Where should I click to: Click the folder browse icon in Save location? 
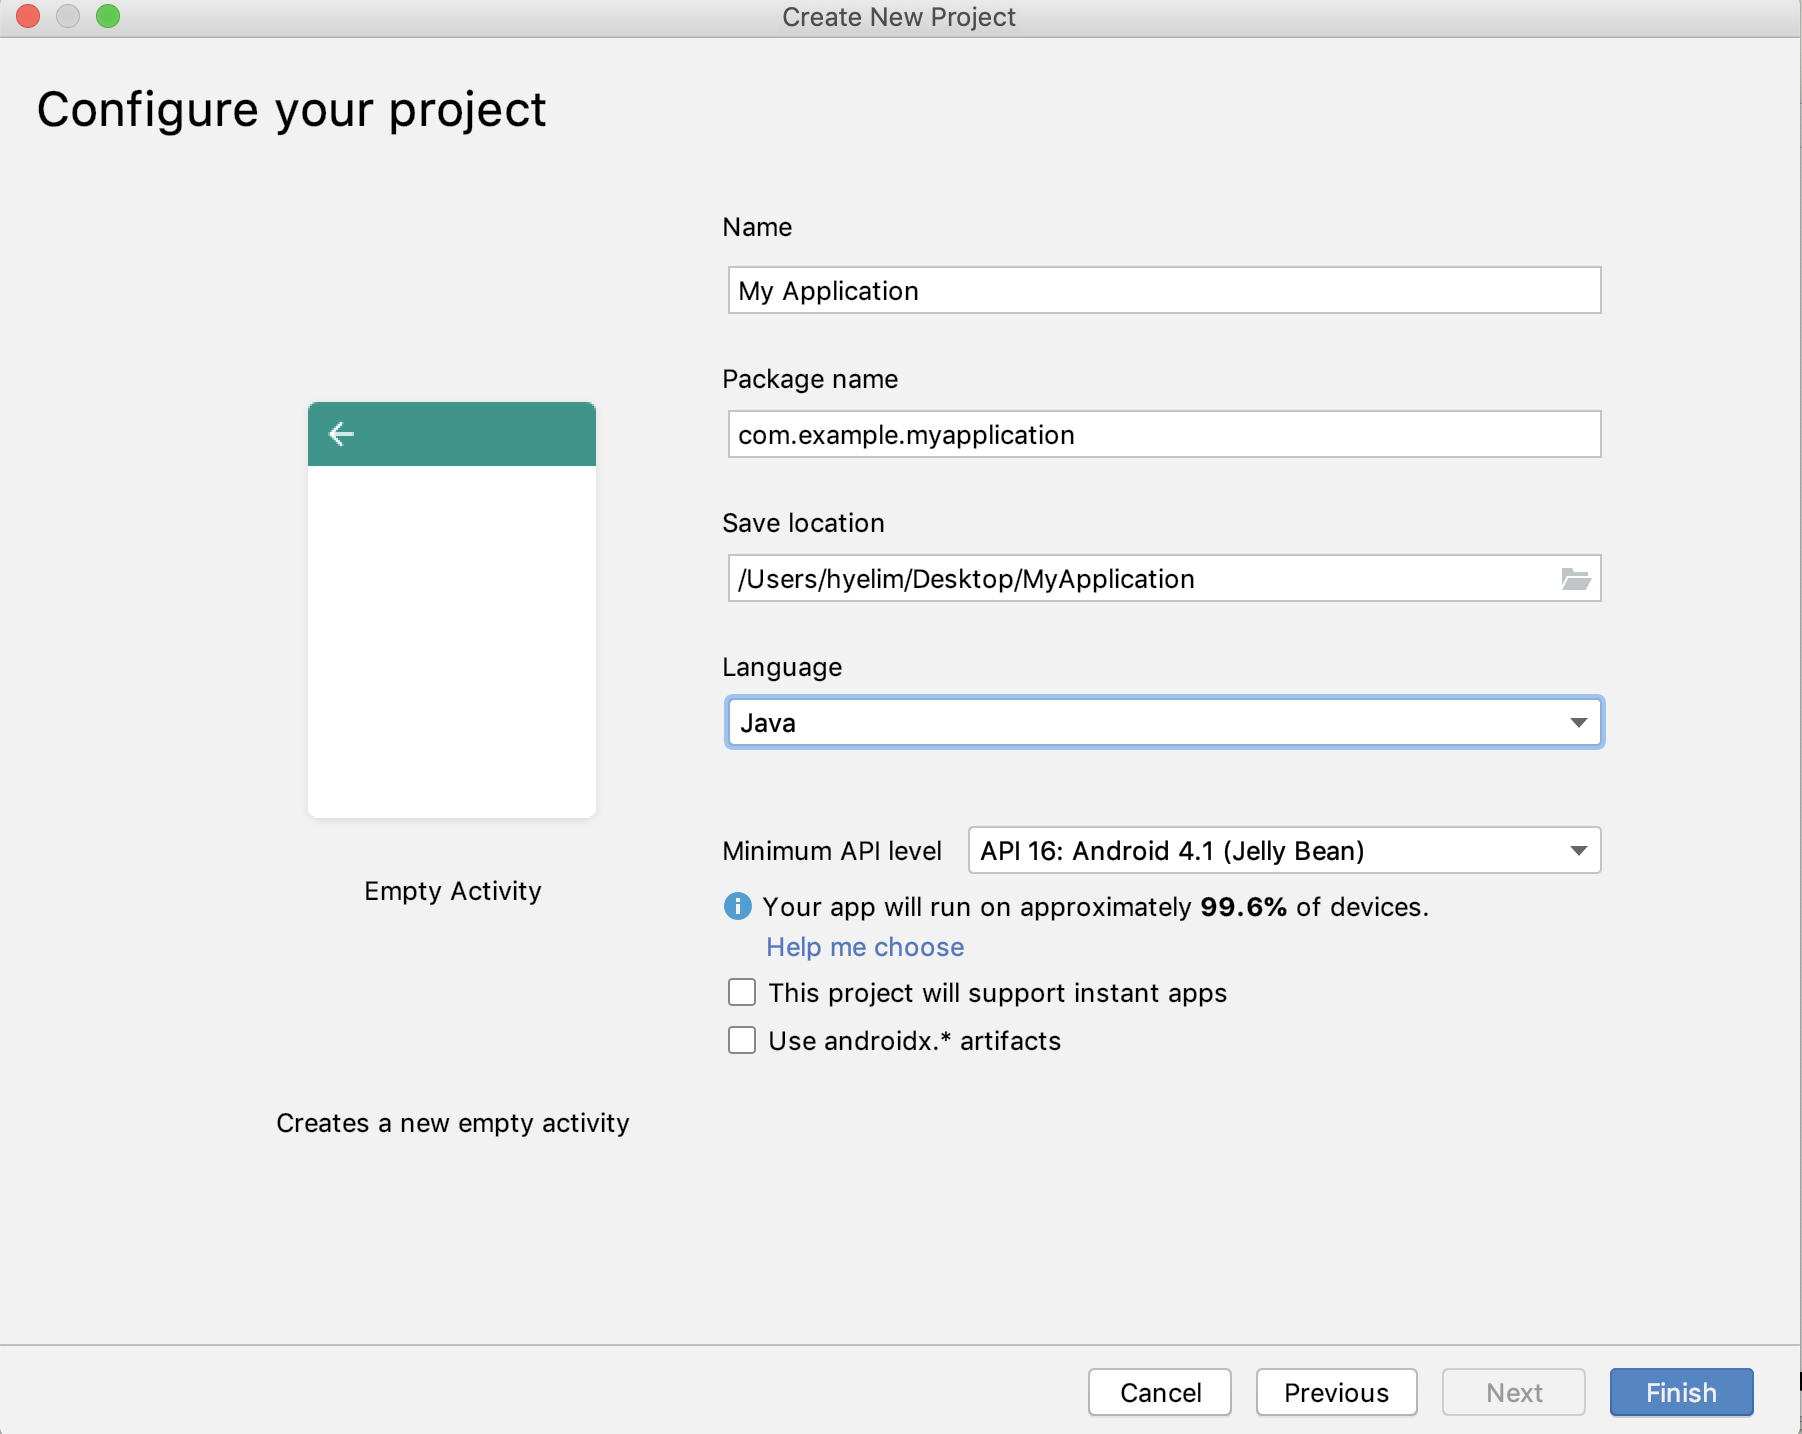coord(1575,579)
